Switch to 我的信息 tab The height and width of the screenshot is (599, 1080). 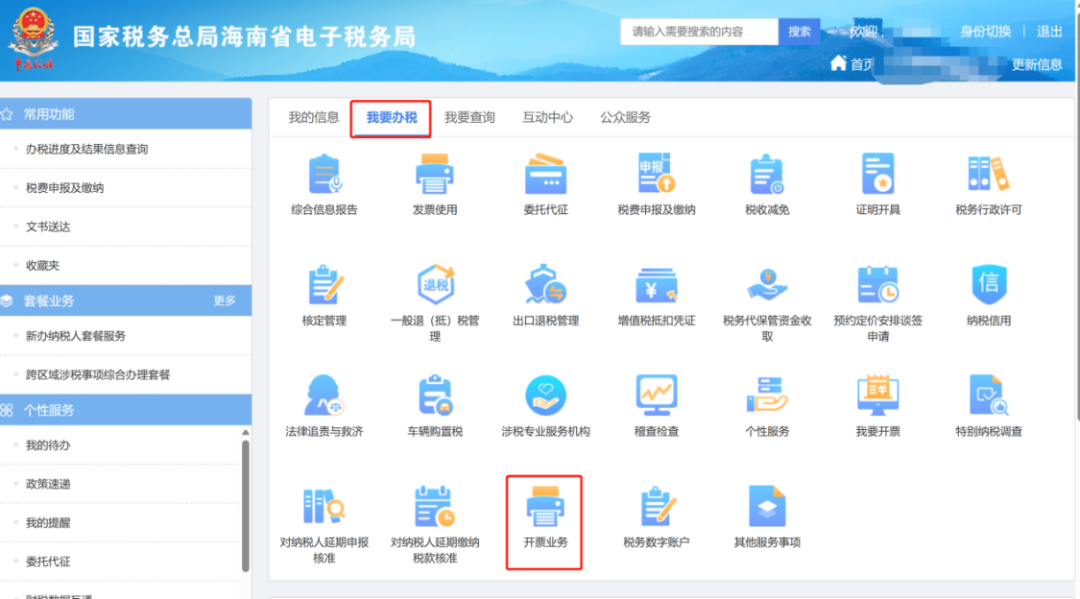pos(313,118)
